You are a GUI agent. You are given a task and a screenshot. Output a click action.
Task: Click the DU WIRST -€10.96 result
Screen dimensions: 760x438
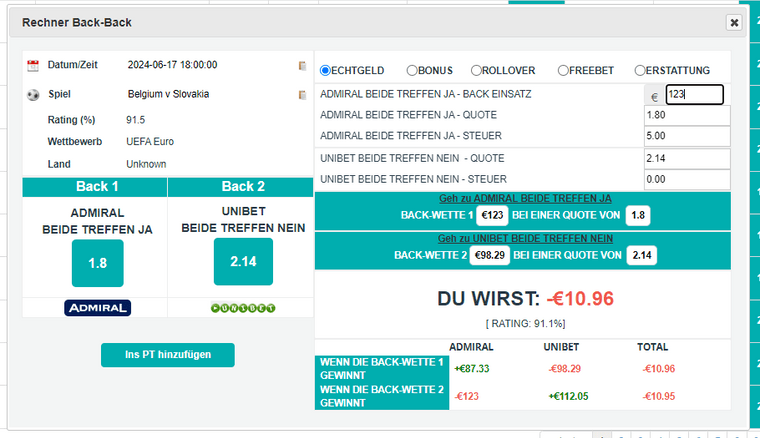[525, 298]
